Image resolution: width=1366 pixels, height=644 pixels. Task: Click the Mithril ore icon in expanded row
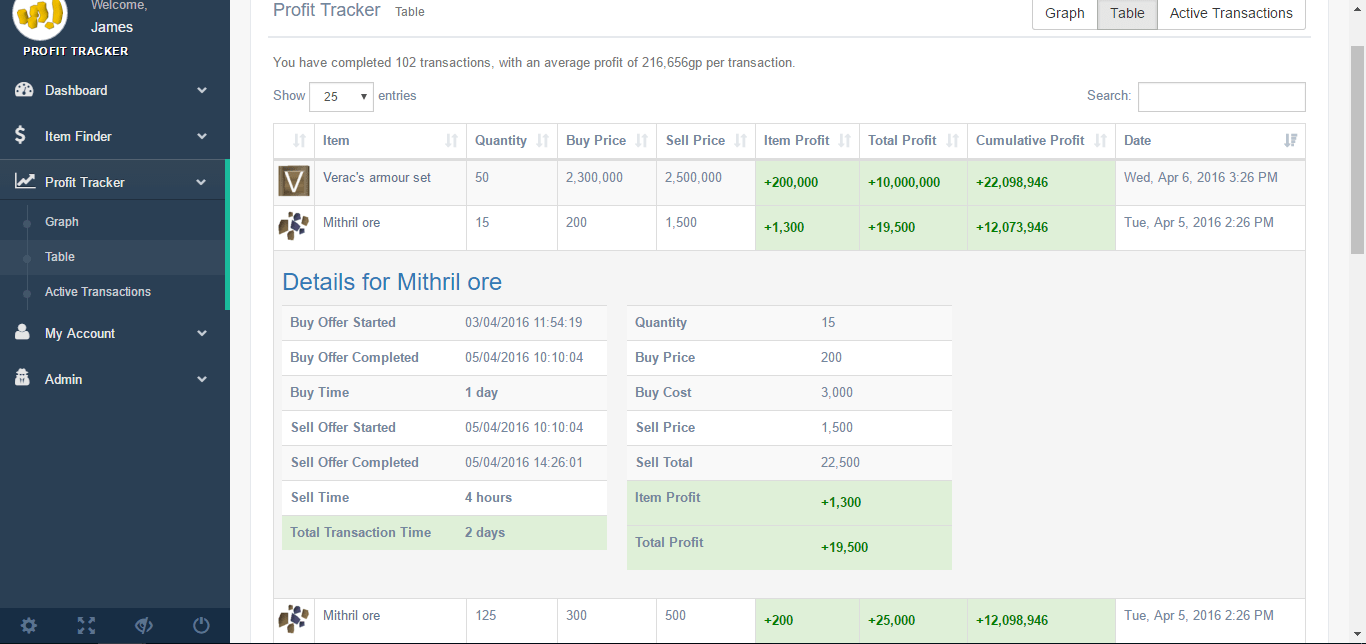(293, 227)
